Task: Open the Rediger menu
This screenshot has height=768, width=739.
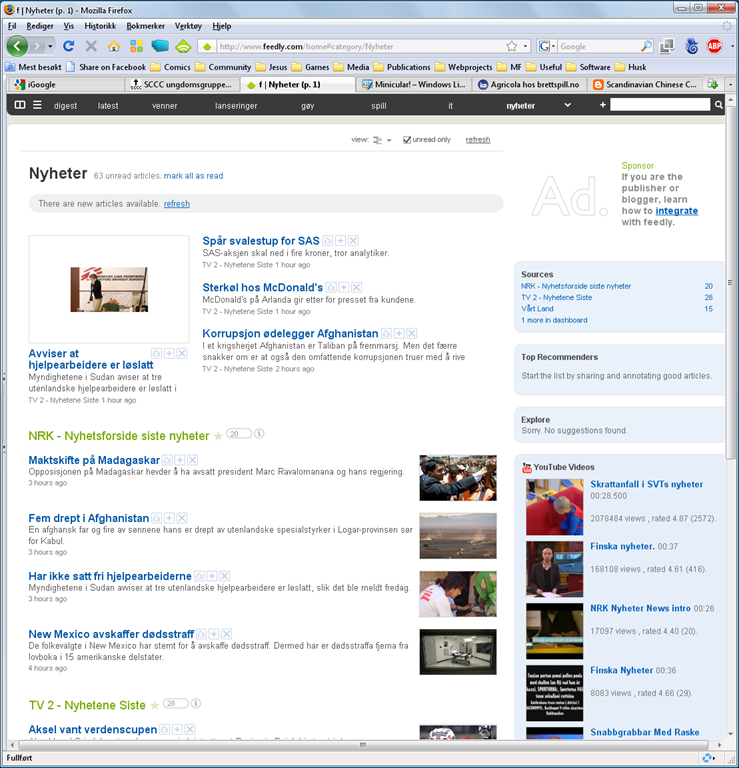Action: click(x=40, y=26)
